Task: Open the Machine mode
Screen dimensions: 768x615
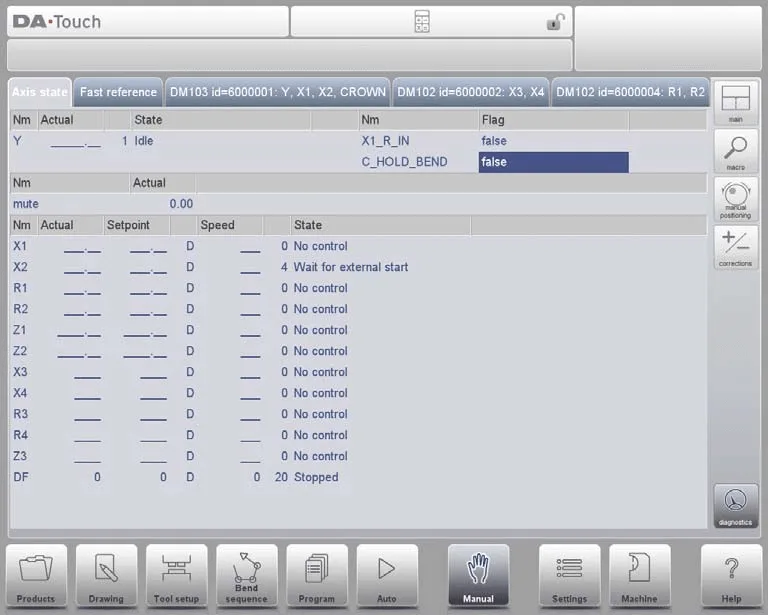Action: [639, 576]
